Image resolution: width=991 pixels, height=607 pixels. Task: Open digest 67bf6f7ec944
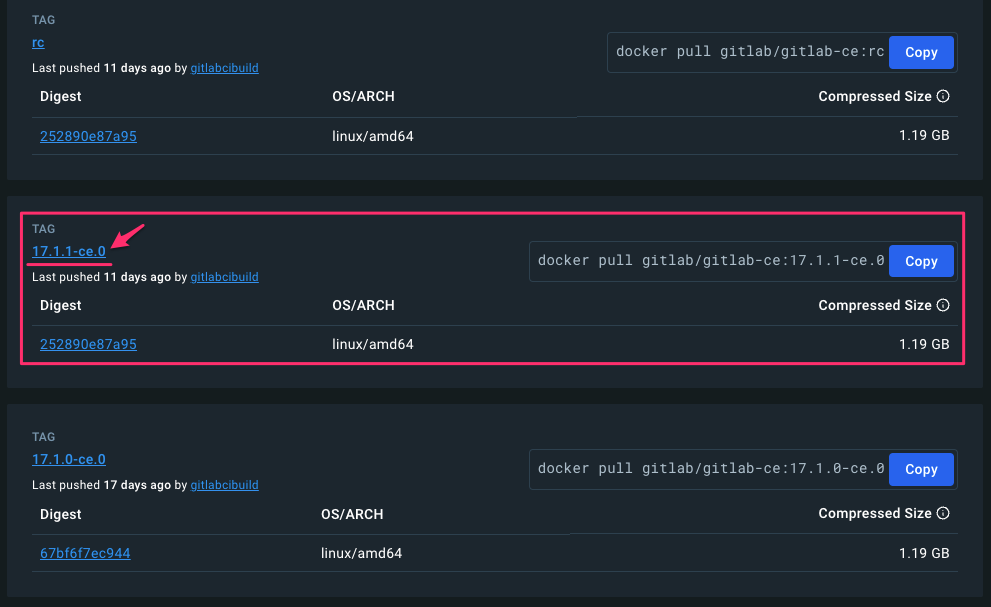85,553
